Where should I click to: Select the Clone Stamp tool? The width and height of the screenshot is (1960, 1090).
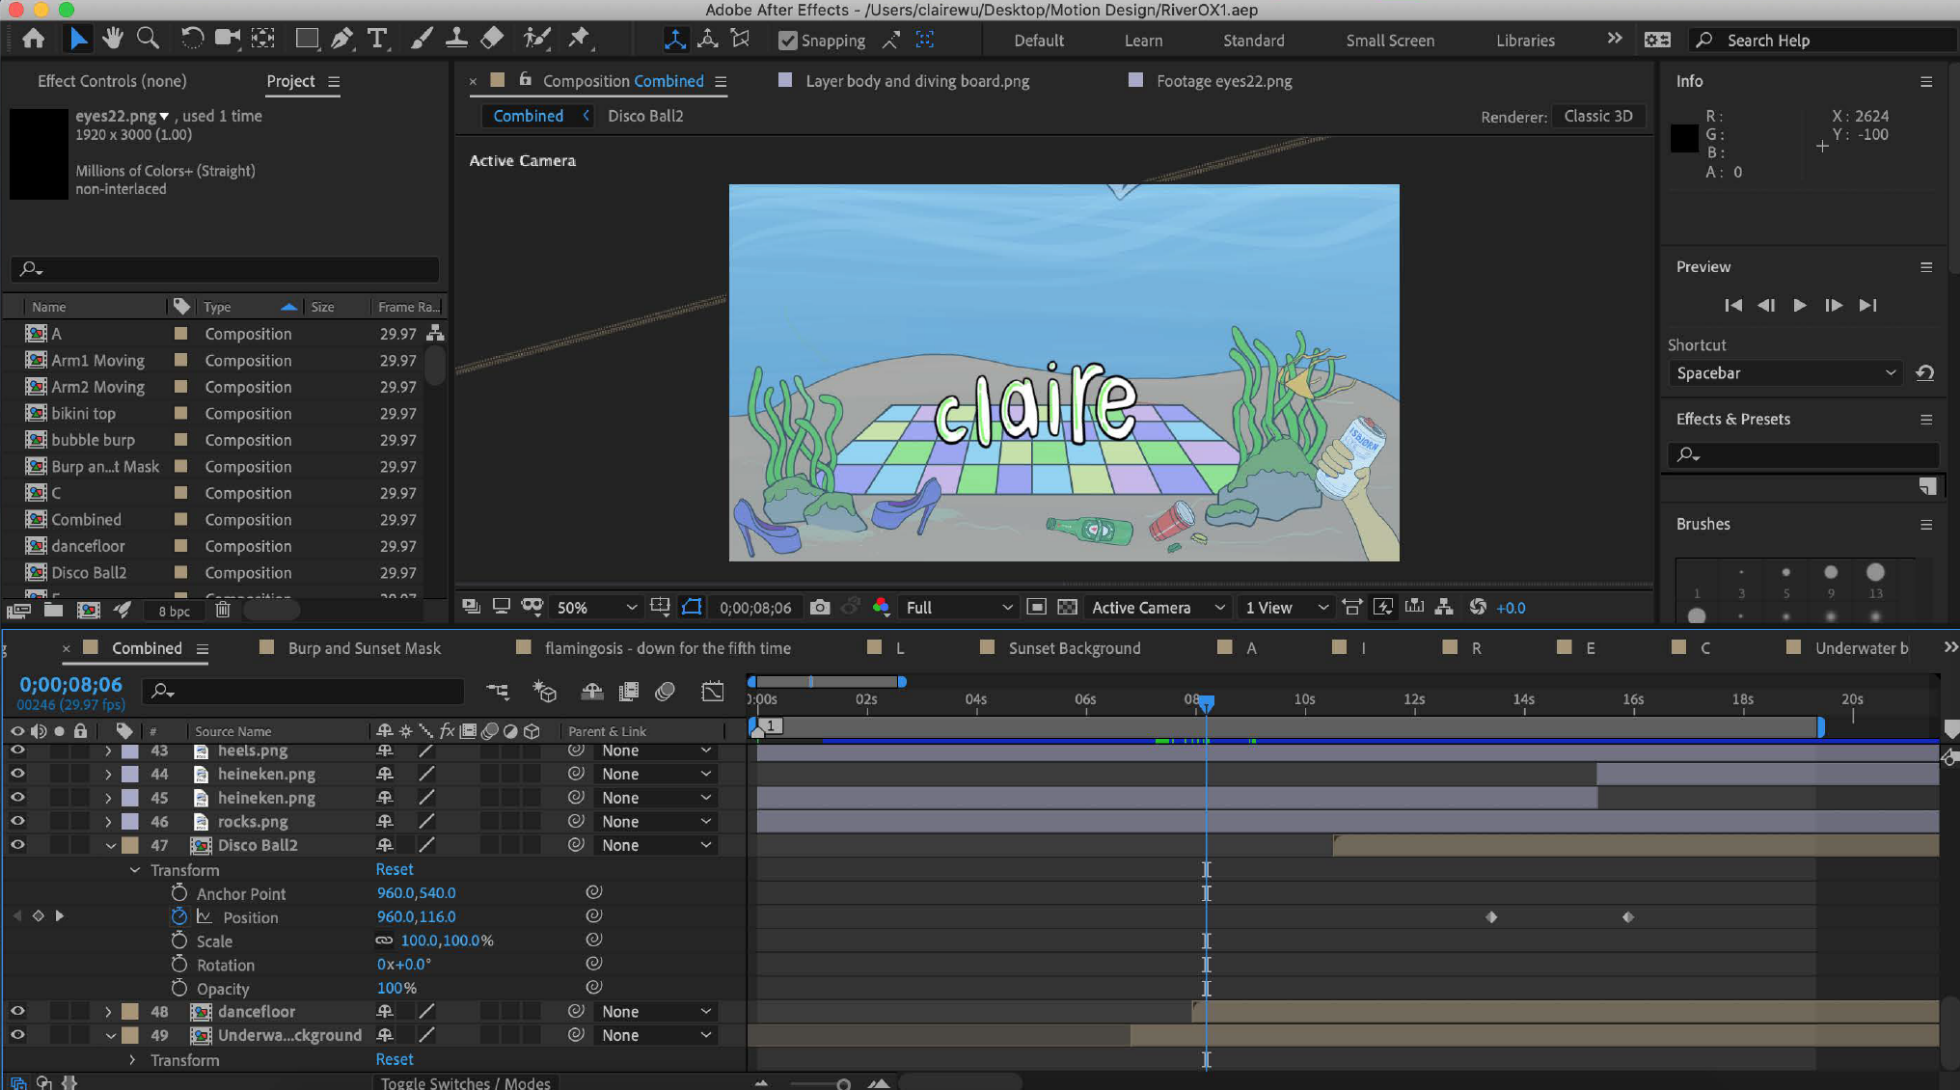456,39
